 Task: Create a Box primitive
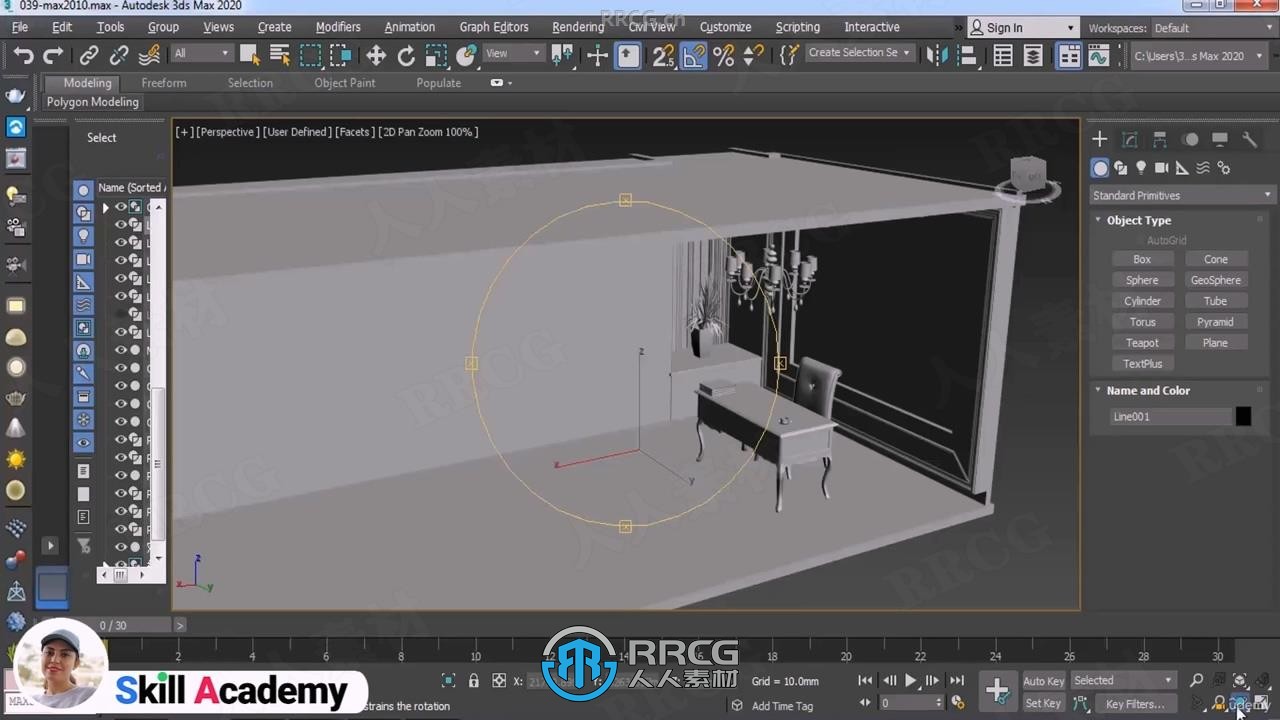tap(1142, 259)
